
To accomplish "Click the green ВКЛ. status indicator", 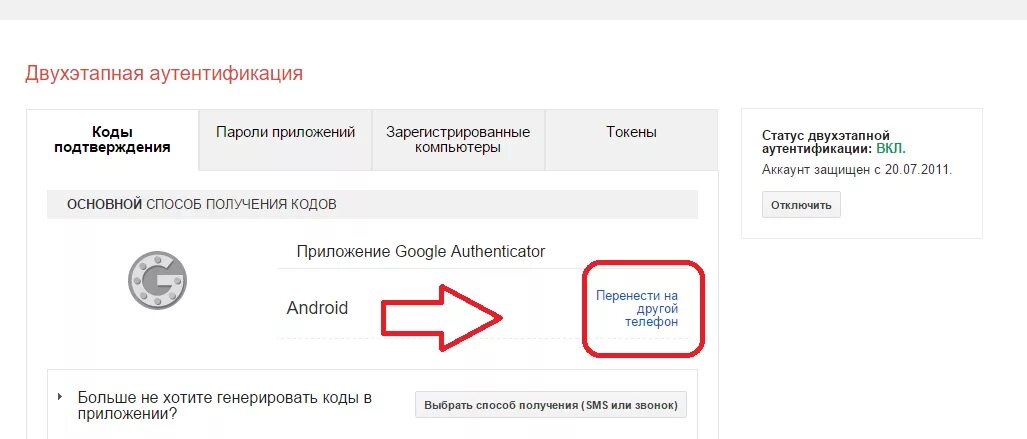I will coord(891,149).
